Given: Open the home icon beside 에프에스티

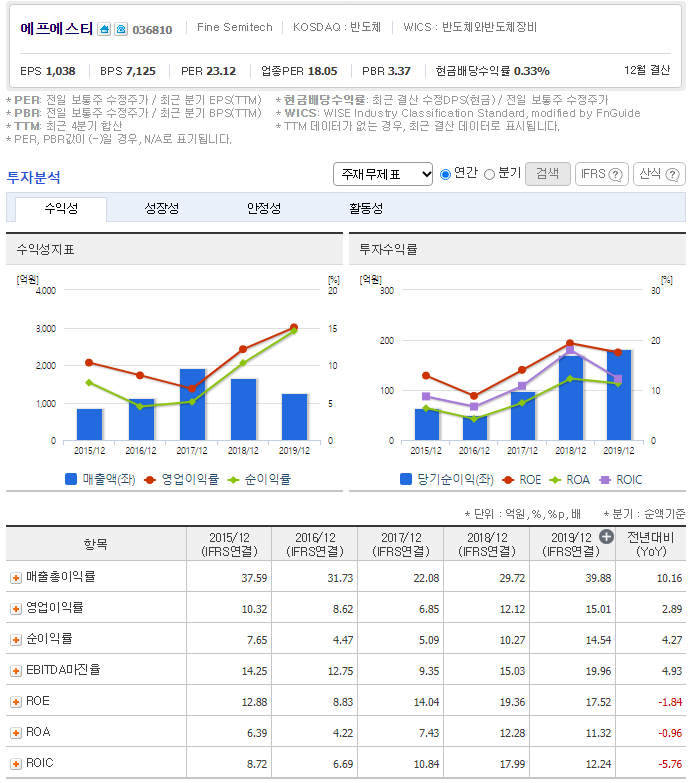Looking at the screenshot, I should pyautogui.click(x=104, y=29).
